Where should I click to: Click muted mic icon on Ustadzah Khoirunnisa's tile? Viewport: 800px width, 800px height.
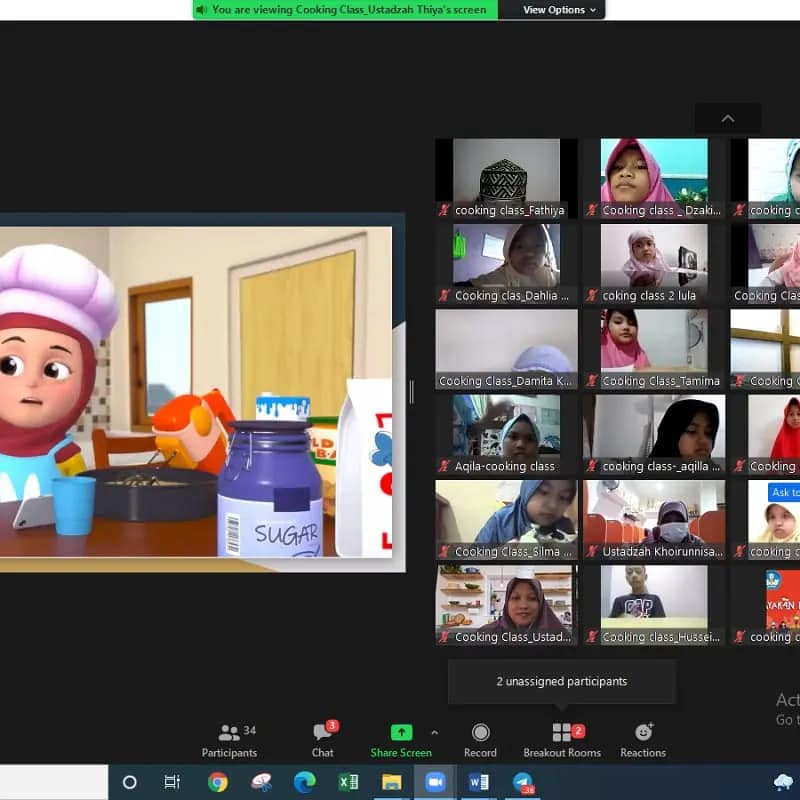592,552
